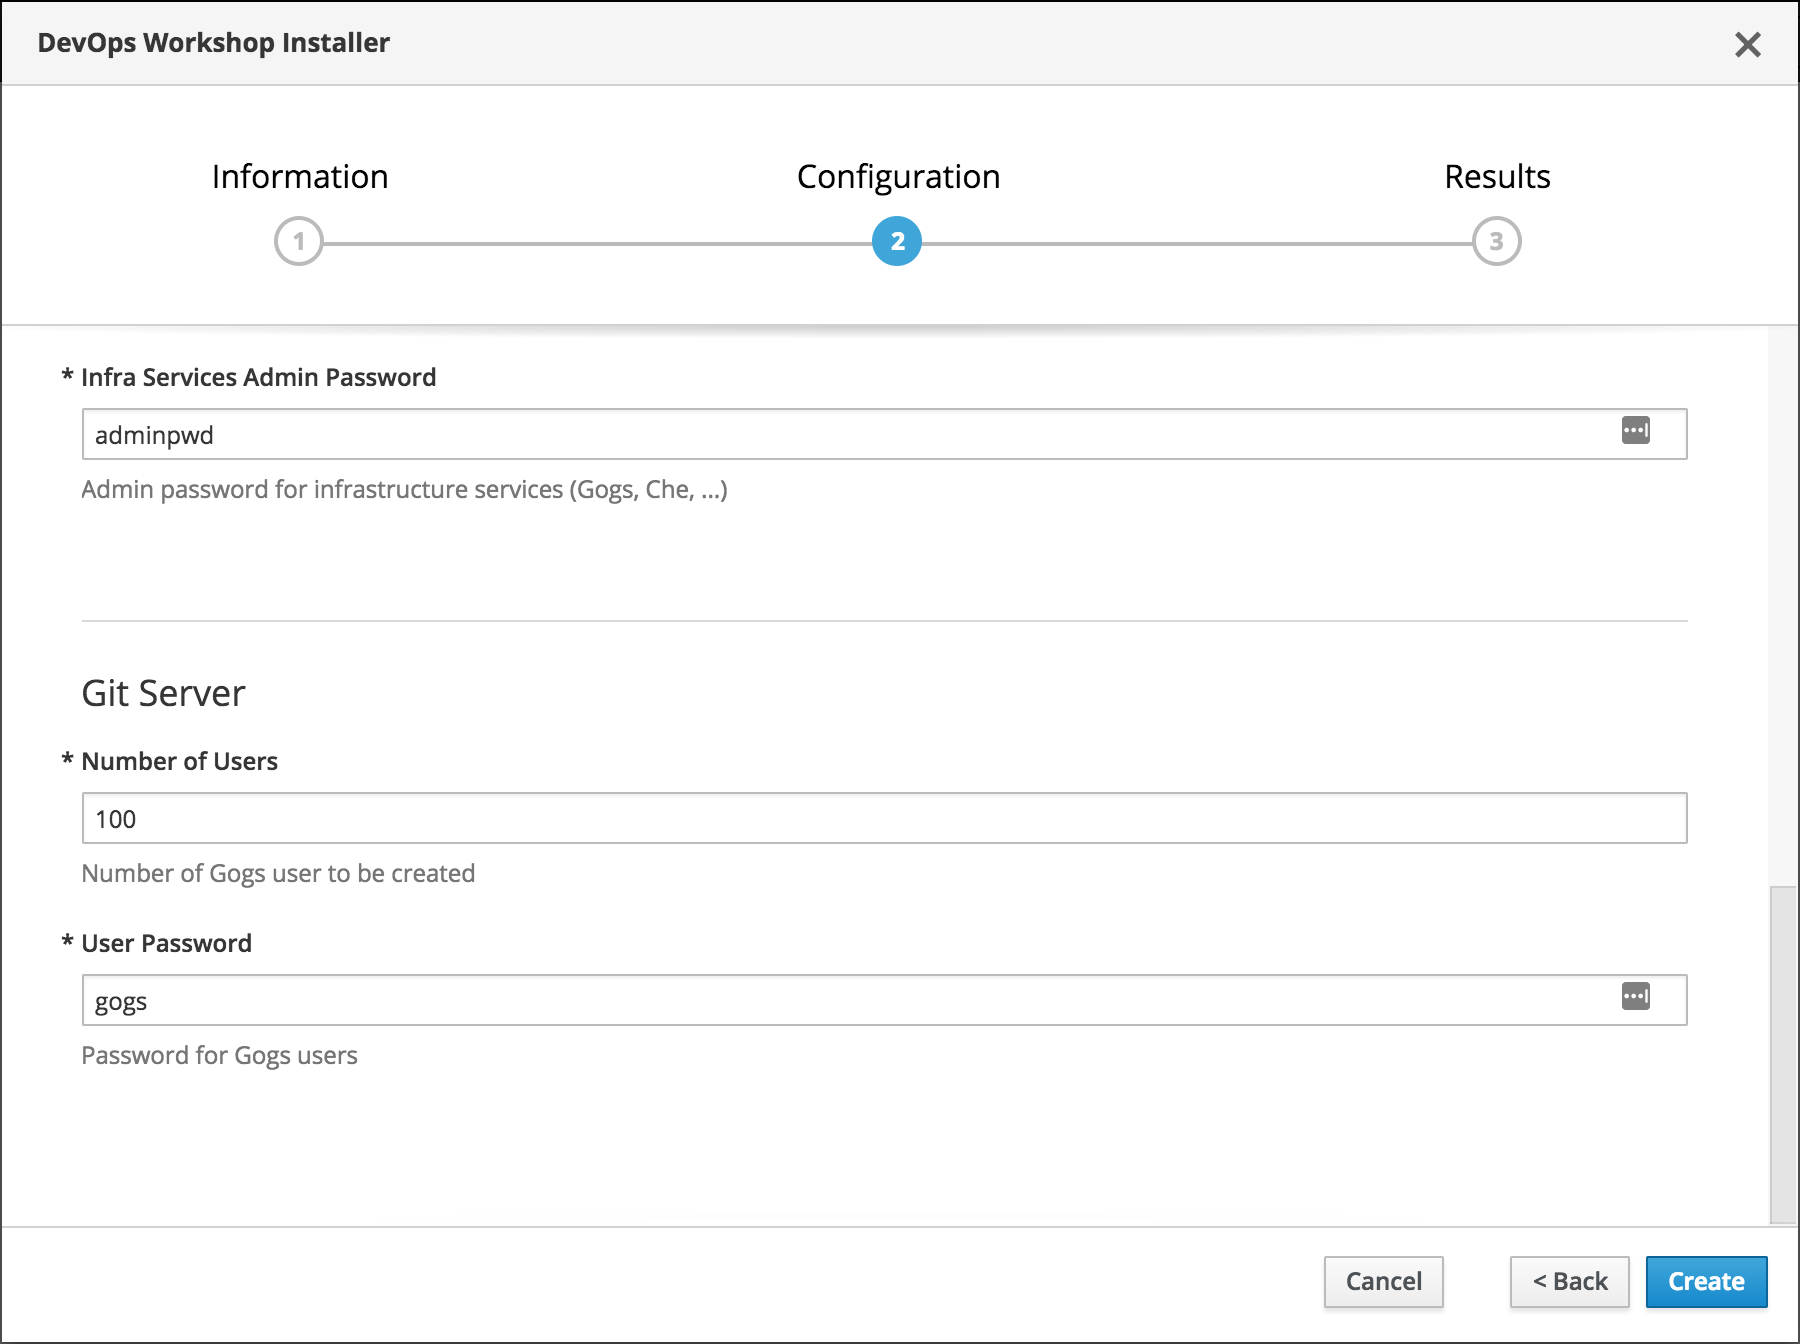Click the 'Number of Gogs user to be created' hint
Image resolution: width=1800 pixels, height=1344 pixels.
point(278,873)
